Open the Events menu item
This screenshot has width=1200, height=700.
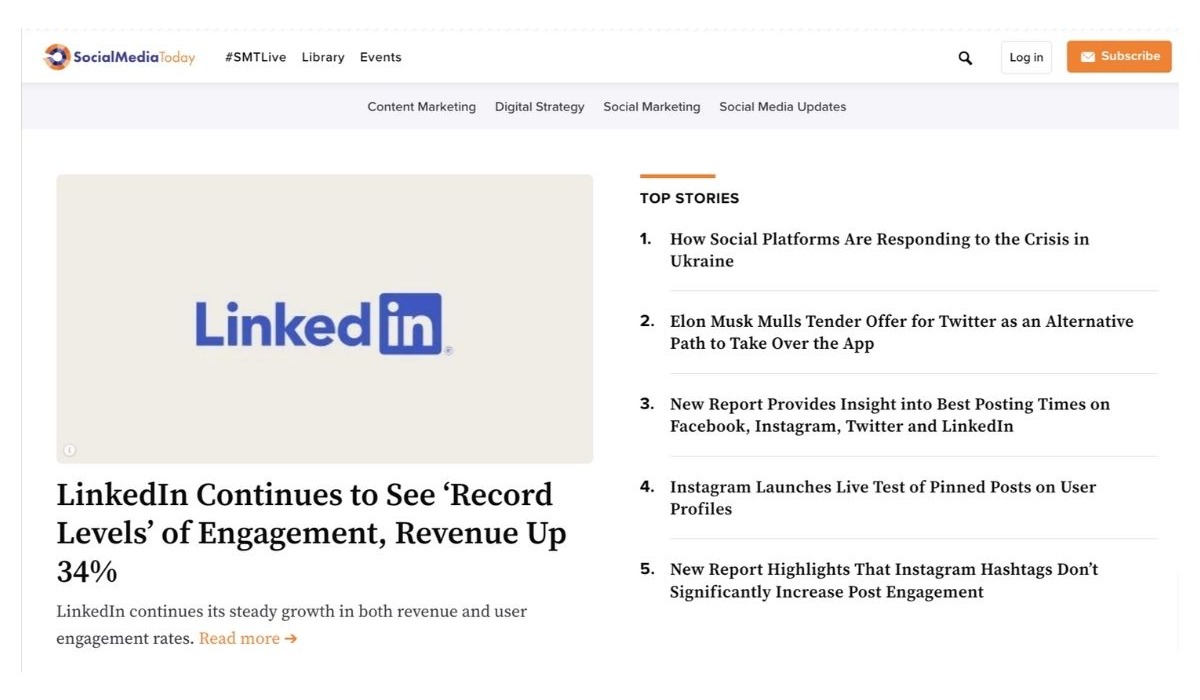click(x=381, y=57)
